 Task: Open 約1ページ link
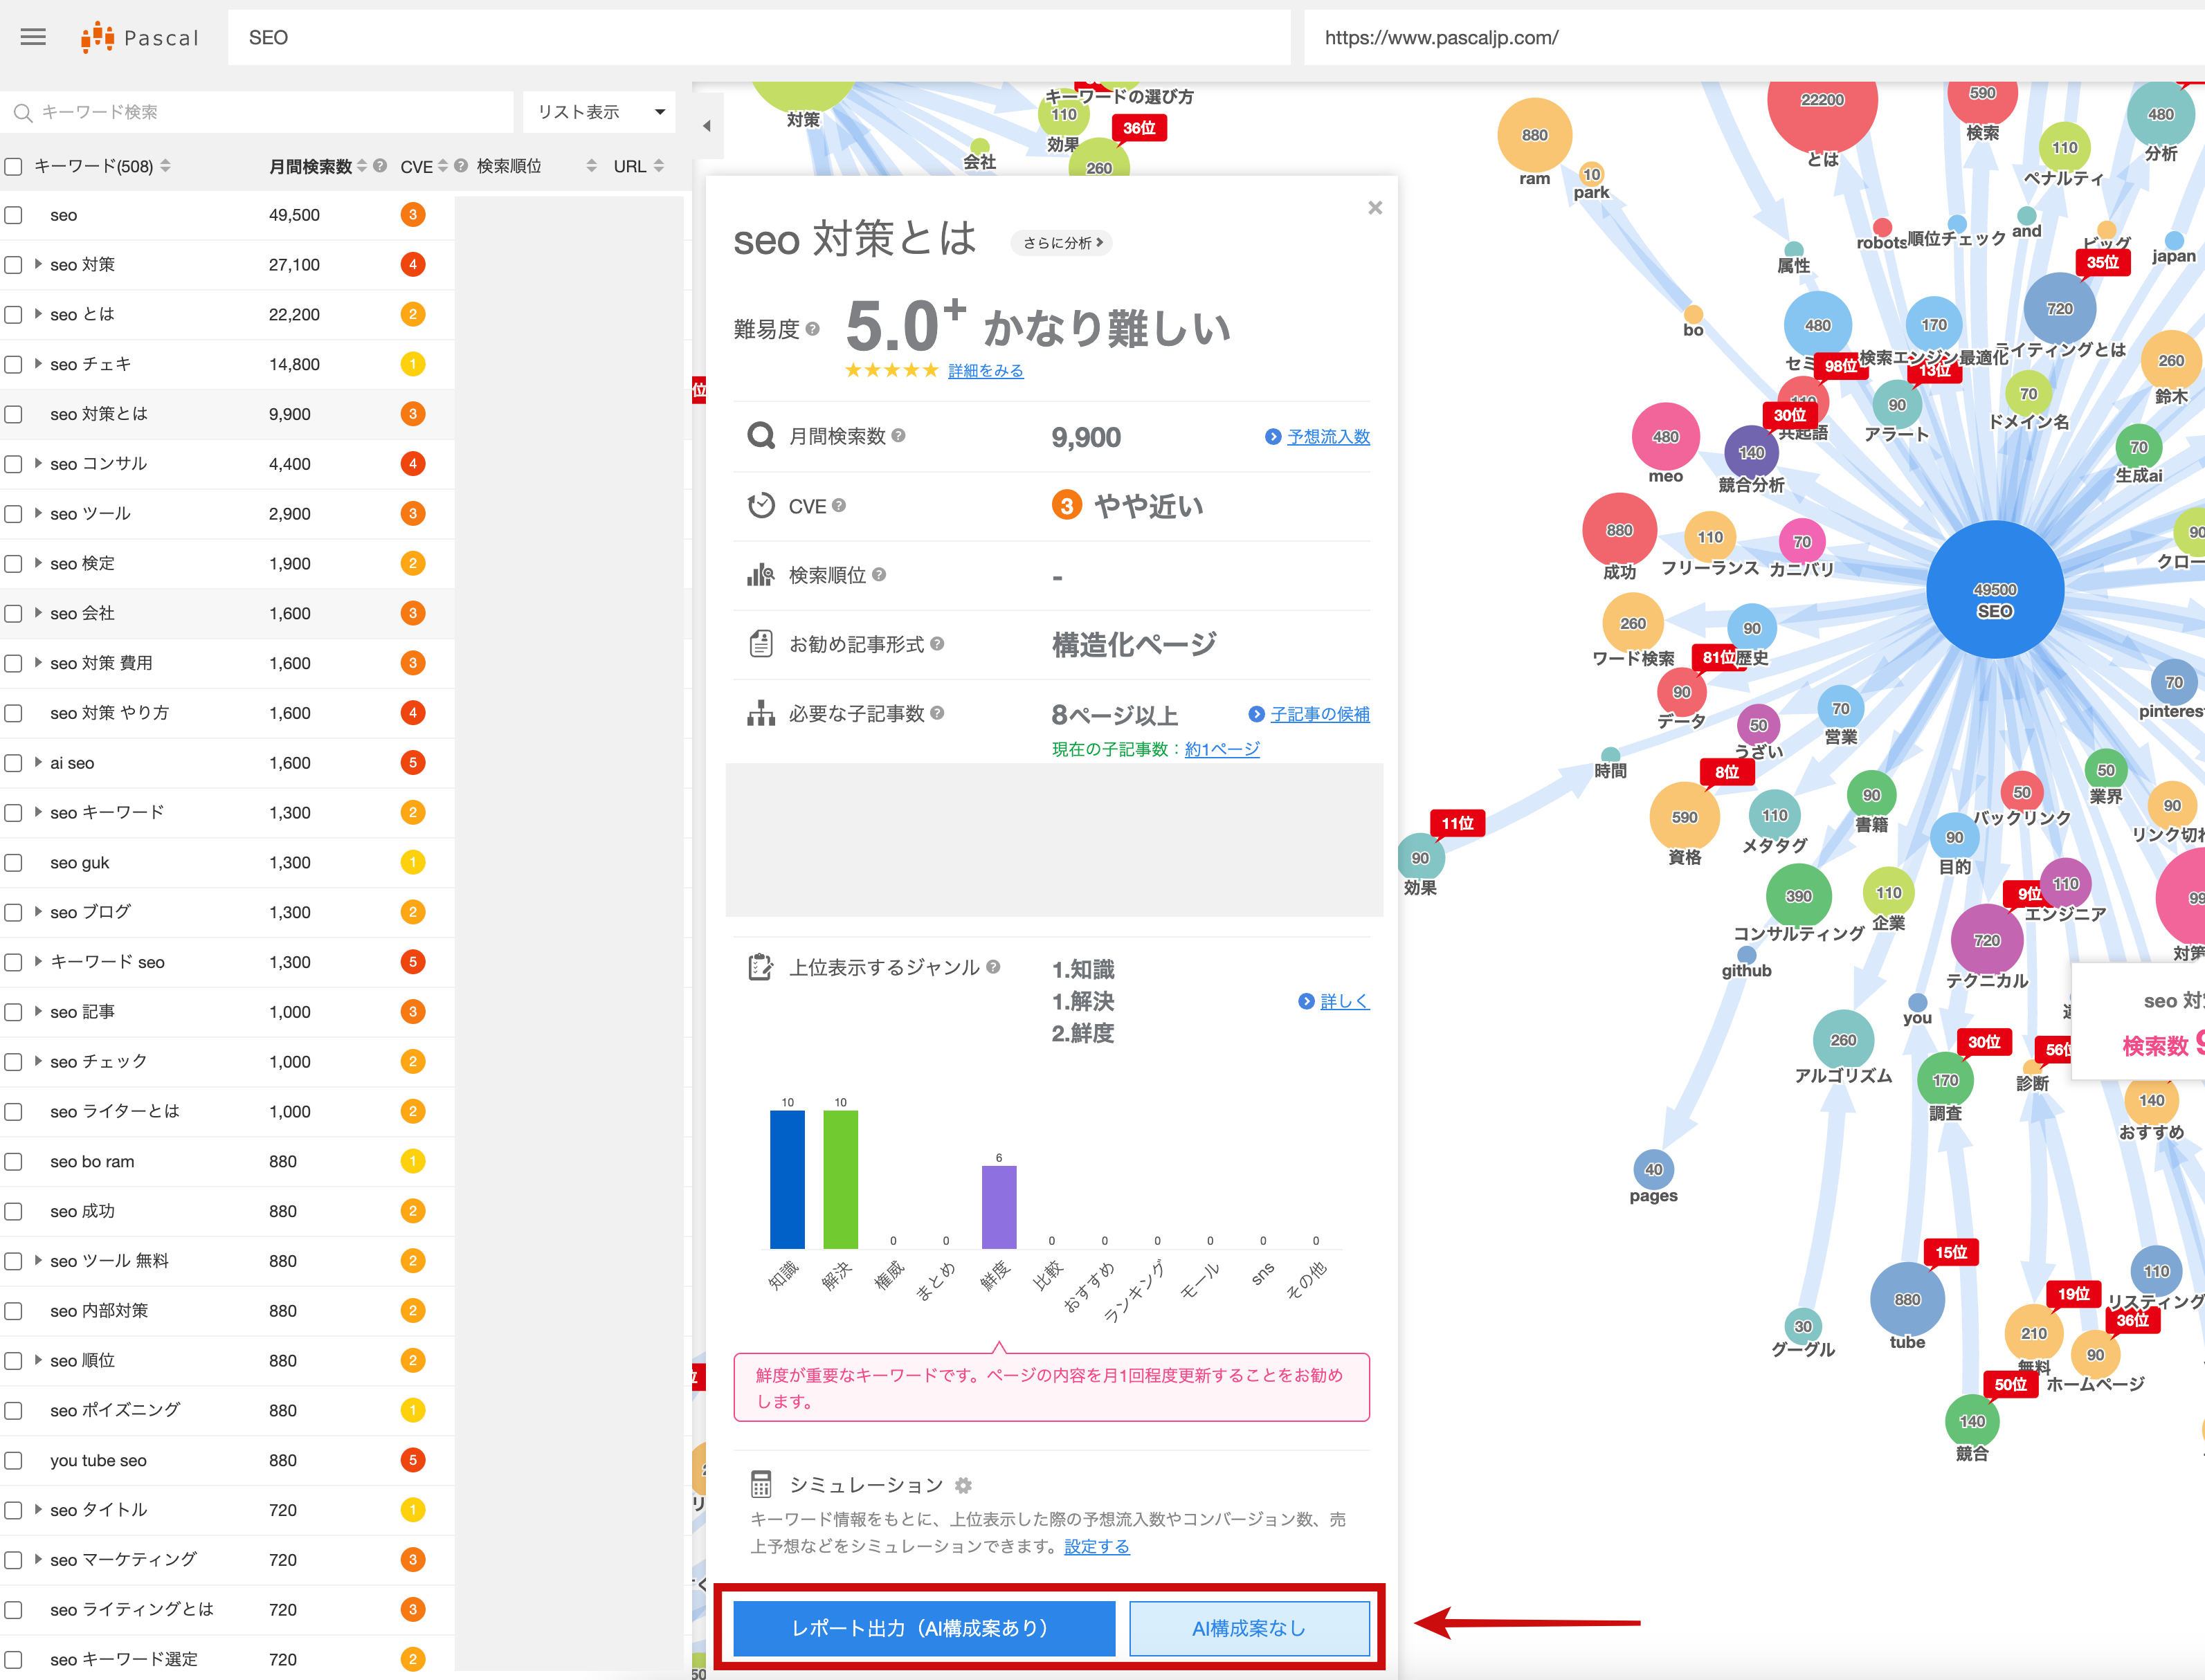pos(1222,749)
